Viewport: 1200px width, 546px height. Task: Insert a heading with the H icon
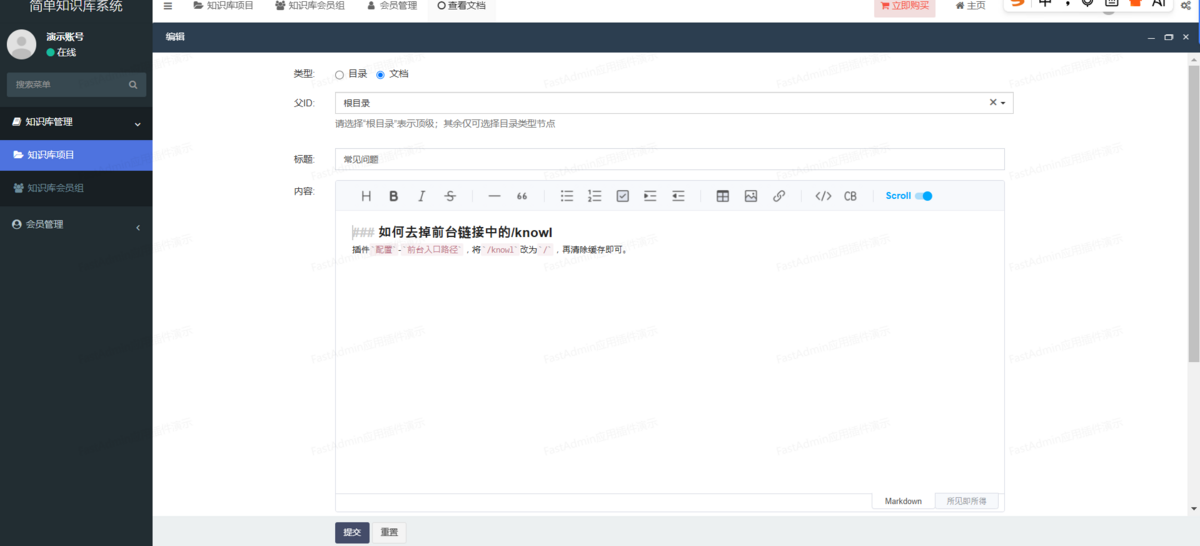(366, 196)
